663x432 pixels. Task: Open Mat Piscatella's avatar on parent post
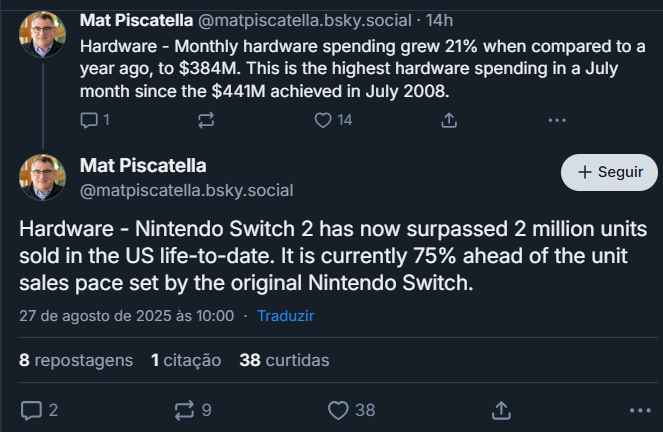42,34
